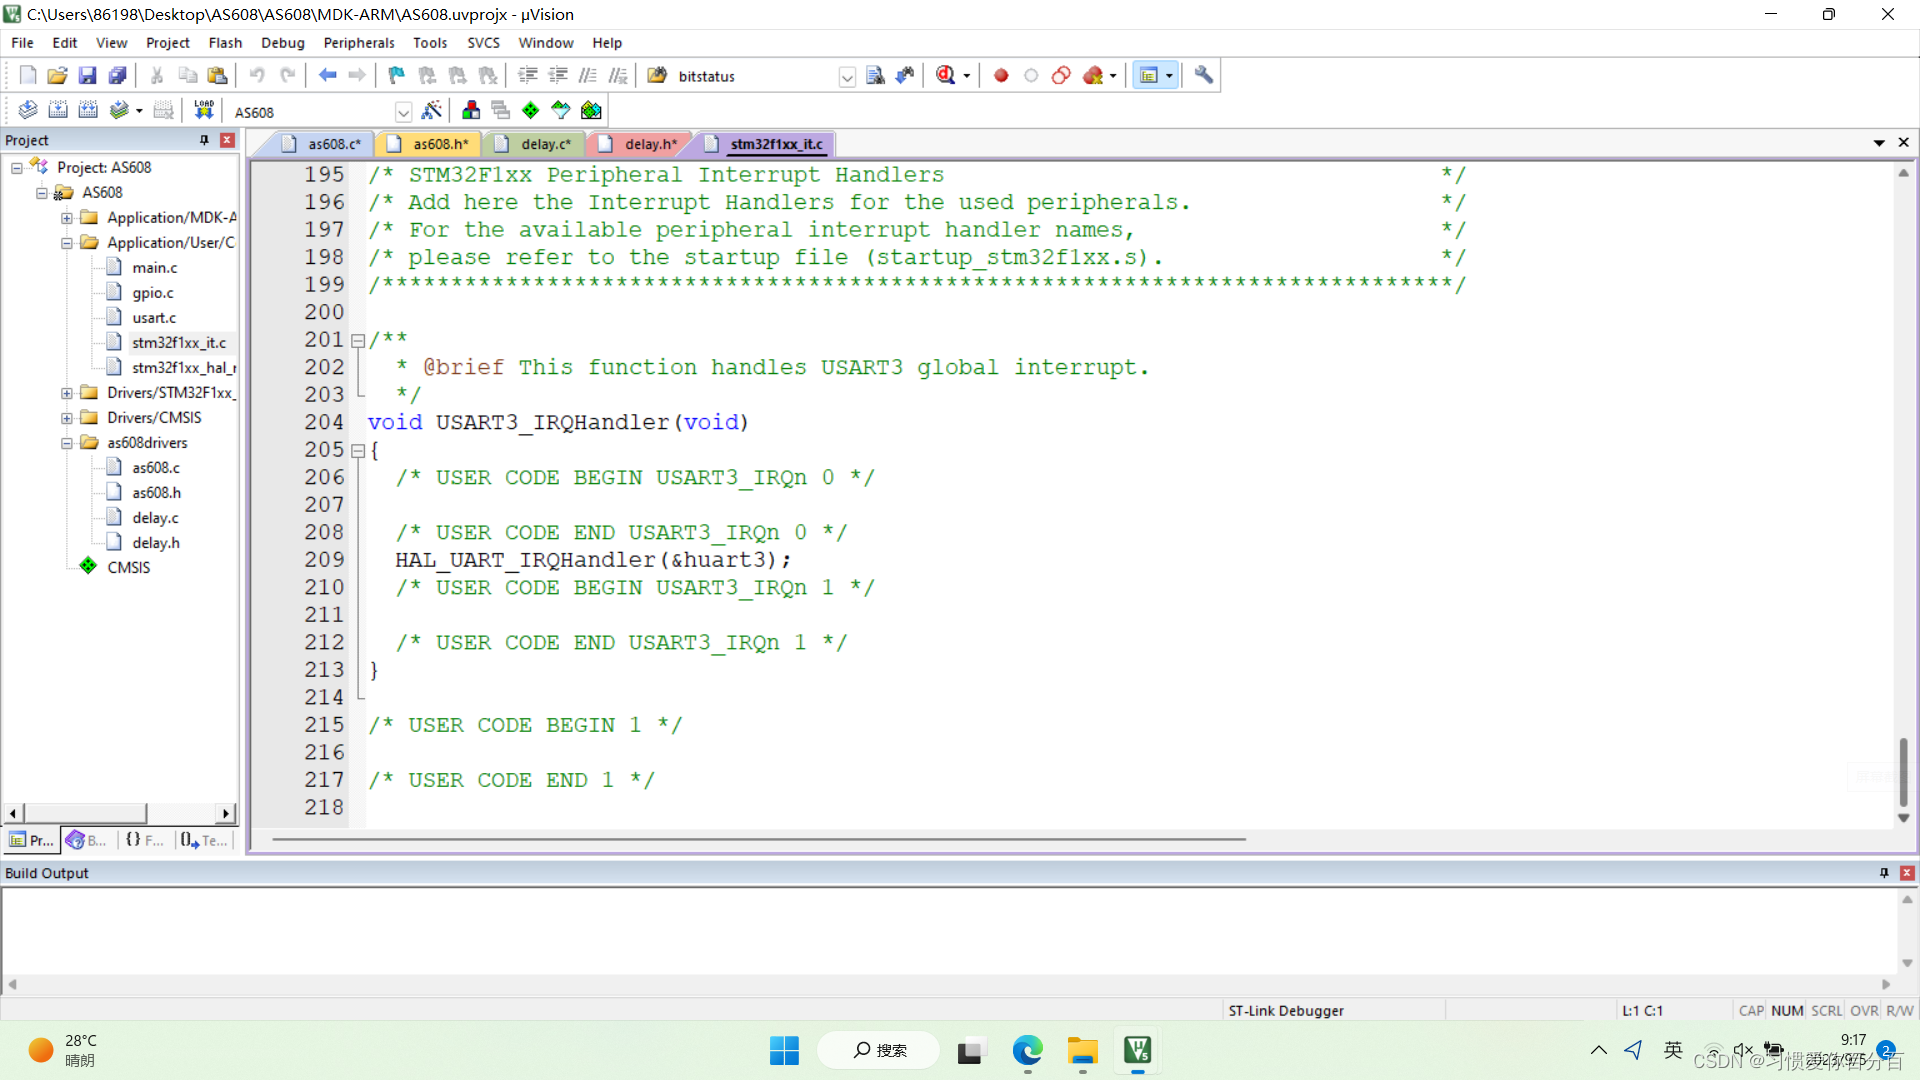Start the Debug Session icon
Viewport: 1920px width, 1080px height.
tap(946, 76)
